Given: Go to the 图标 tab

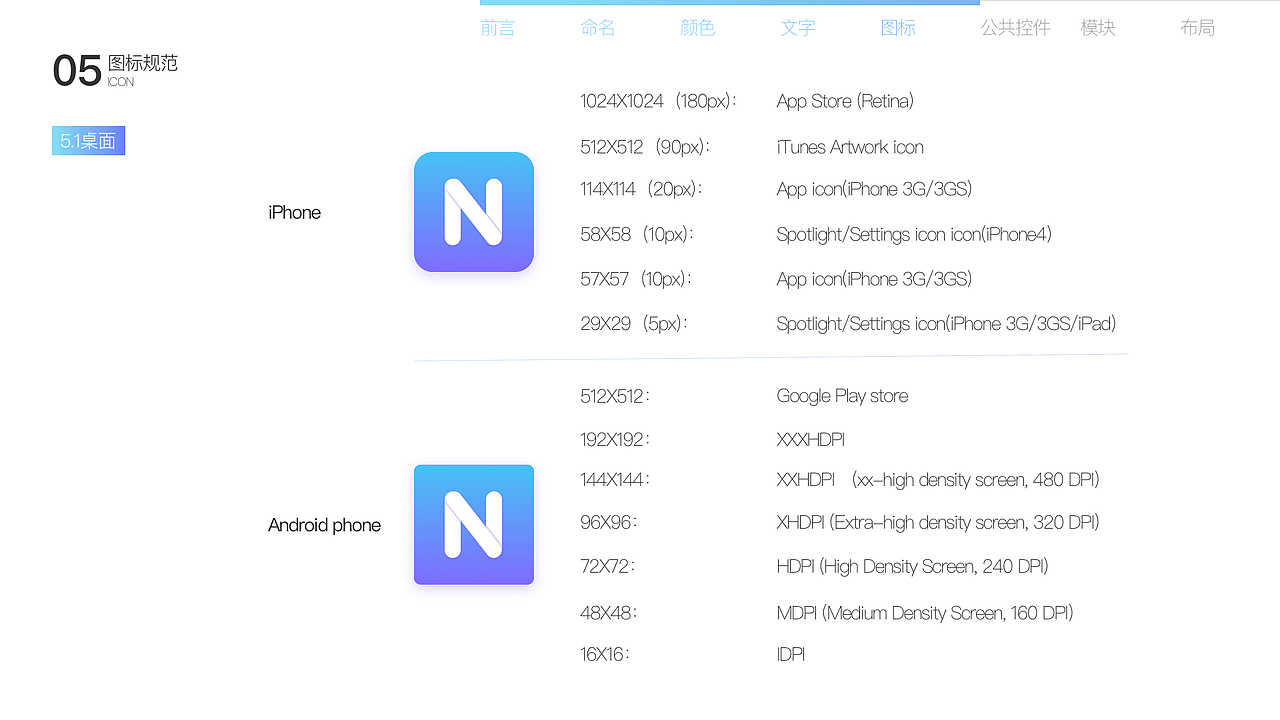Looking at the screenshot, I should coord(898,28).
